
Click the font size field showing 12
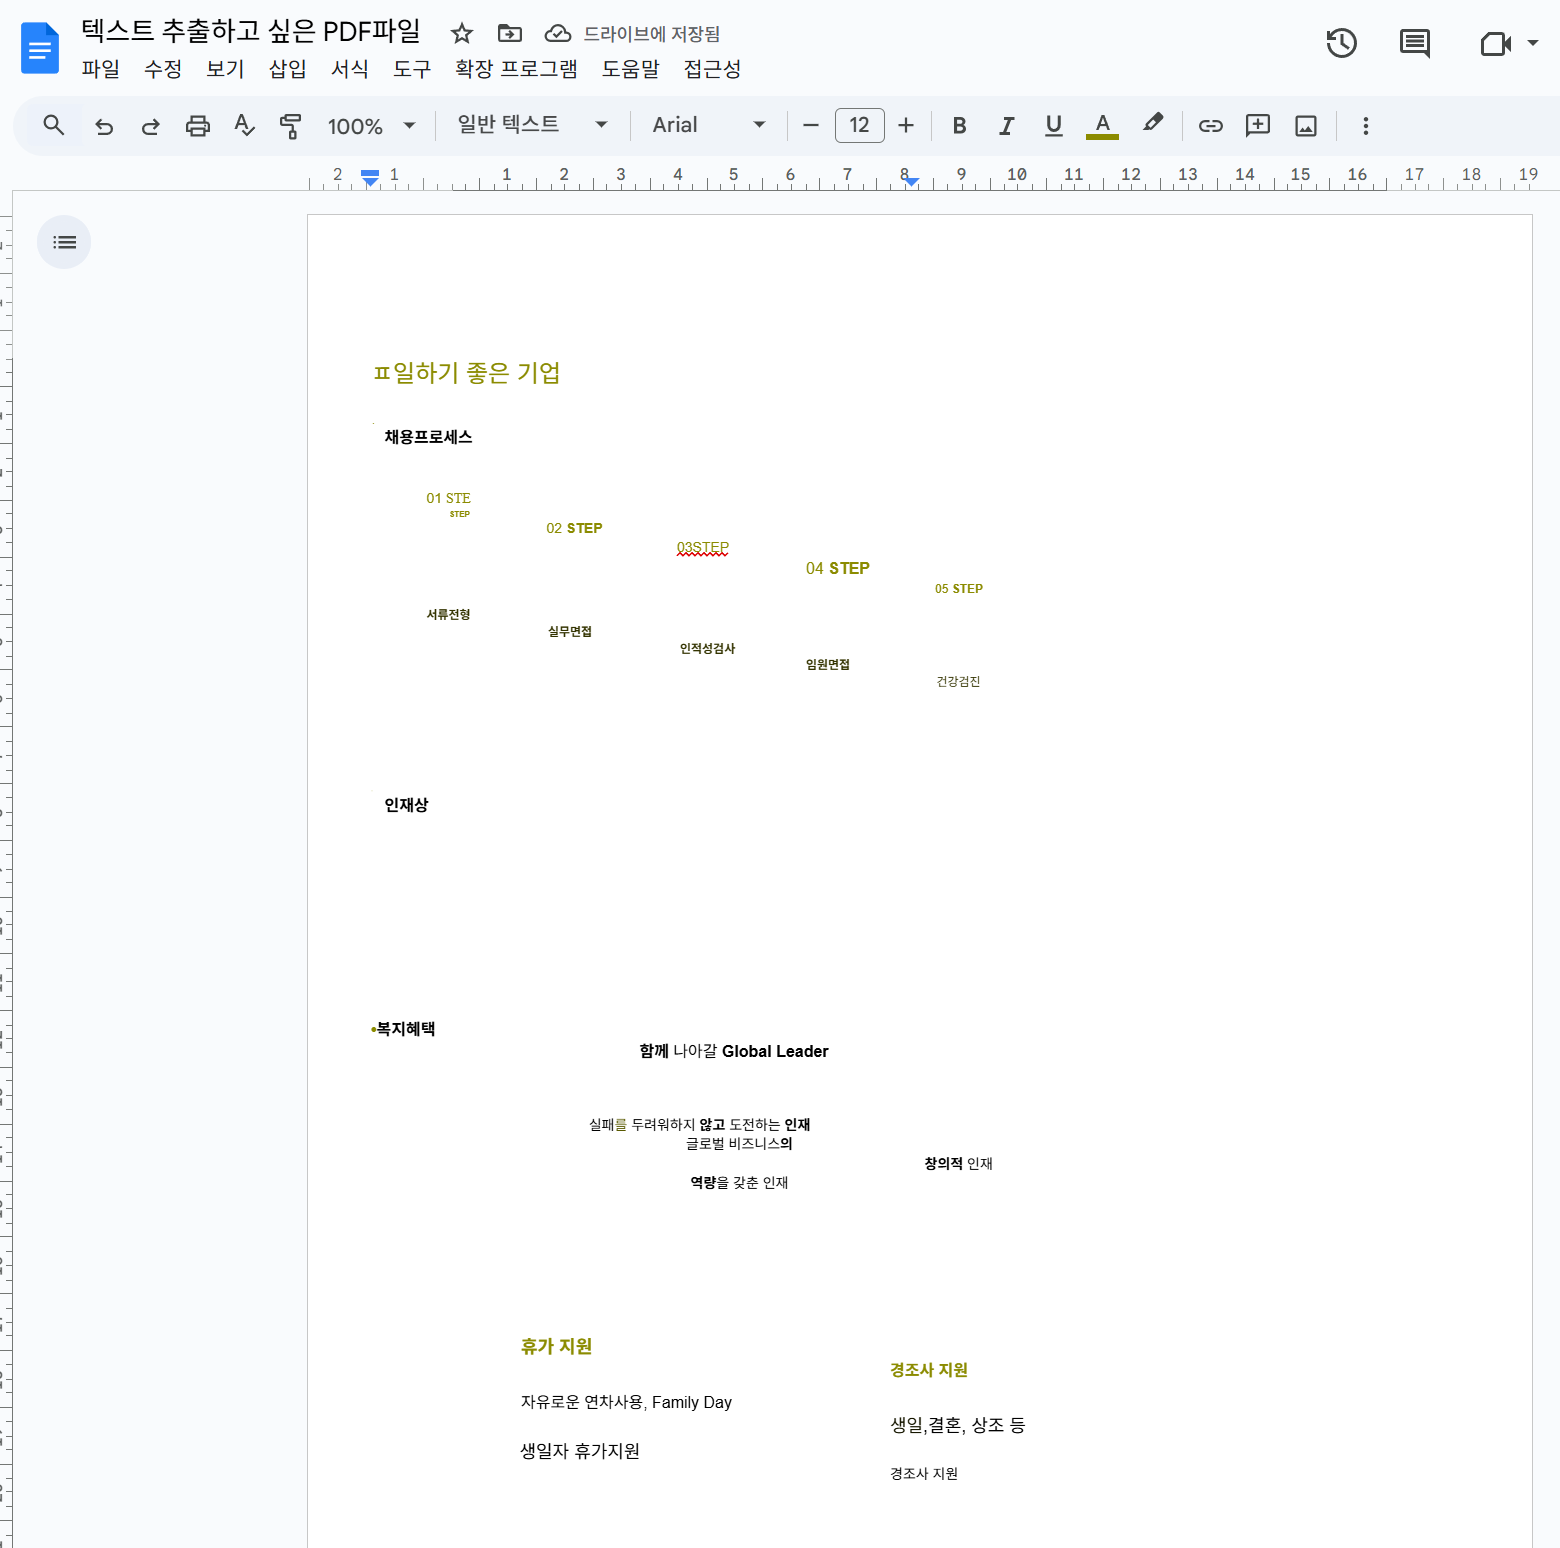859,125
